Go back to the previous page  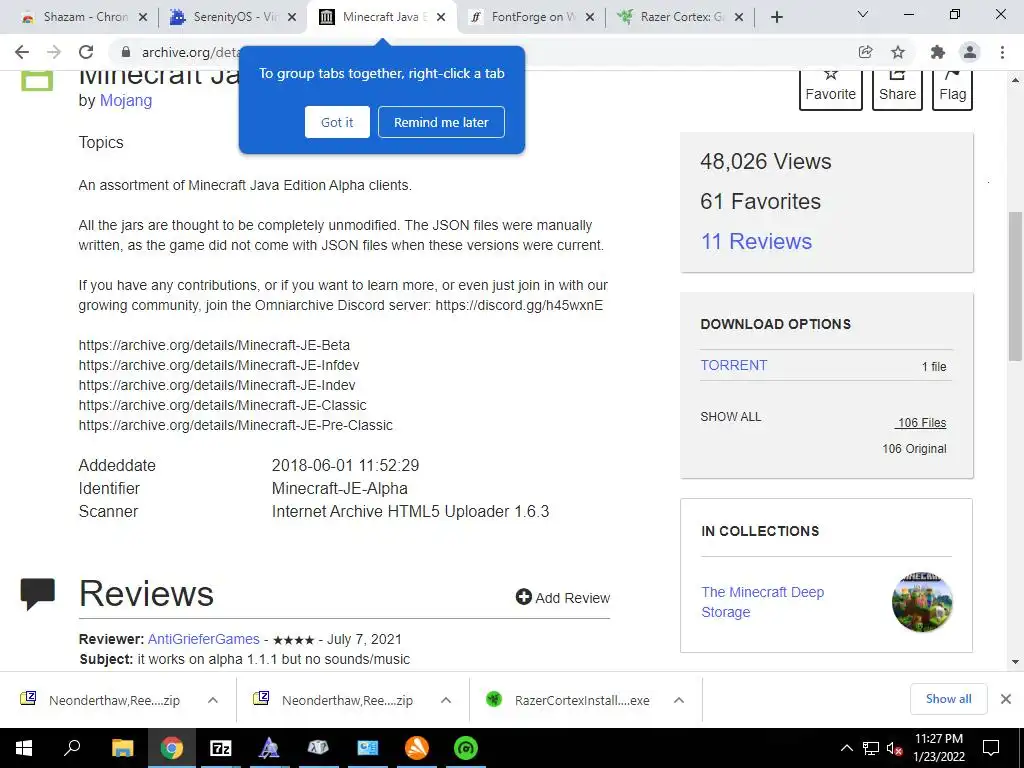coord(22,52)
